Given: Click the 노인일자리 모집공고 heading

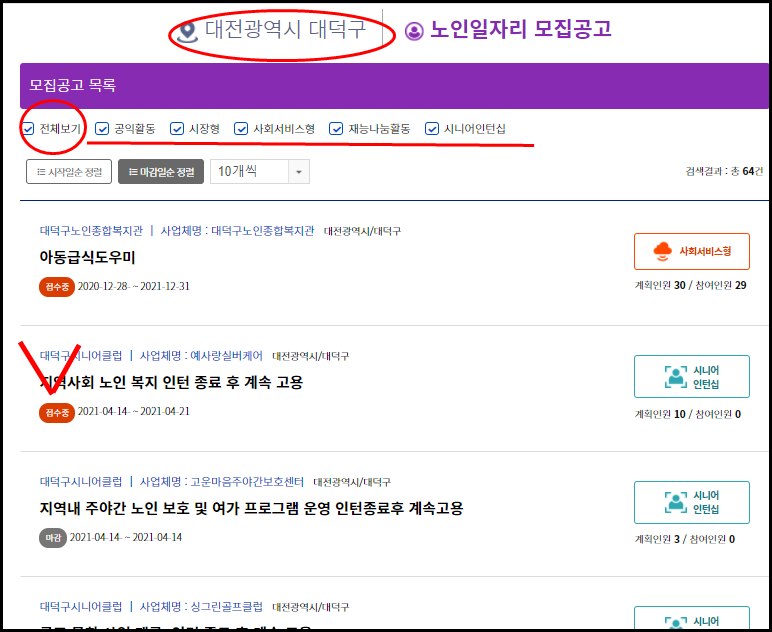Looking at the screenshot, I should (520, 29).
